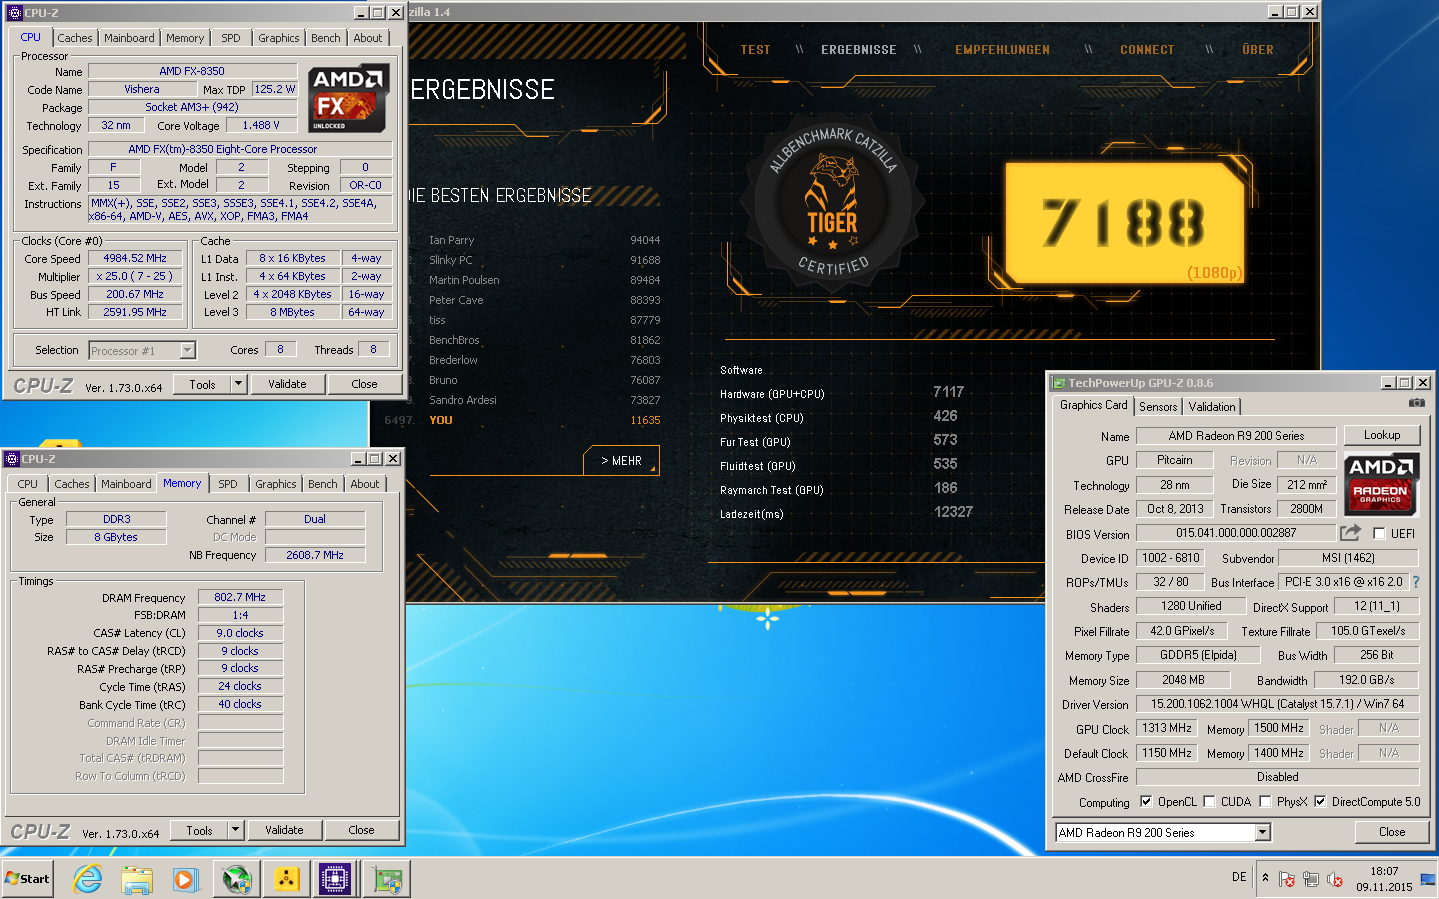
Task: Toggle the CUDA checkbox
Action: tap(1209, 801)
